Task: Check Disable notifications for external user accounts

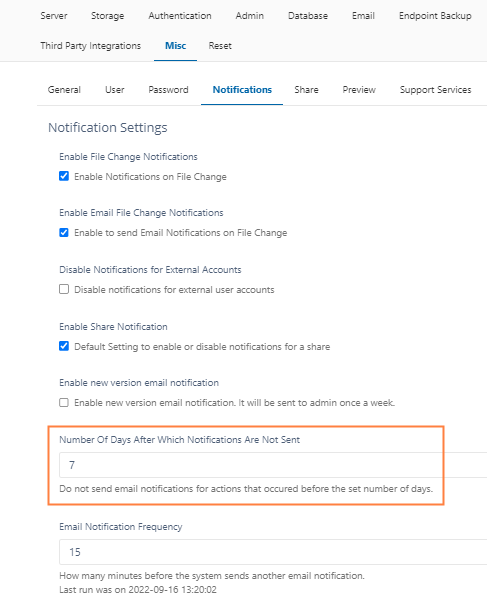Action: tap(64, 289)
